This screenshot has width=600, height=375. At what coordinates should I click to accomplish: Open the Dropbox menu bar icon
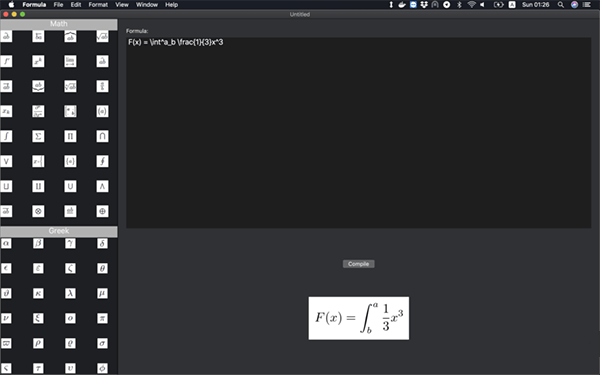pos(424,5)
